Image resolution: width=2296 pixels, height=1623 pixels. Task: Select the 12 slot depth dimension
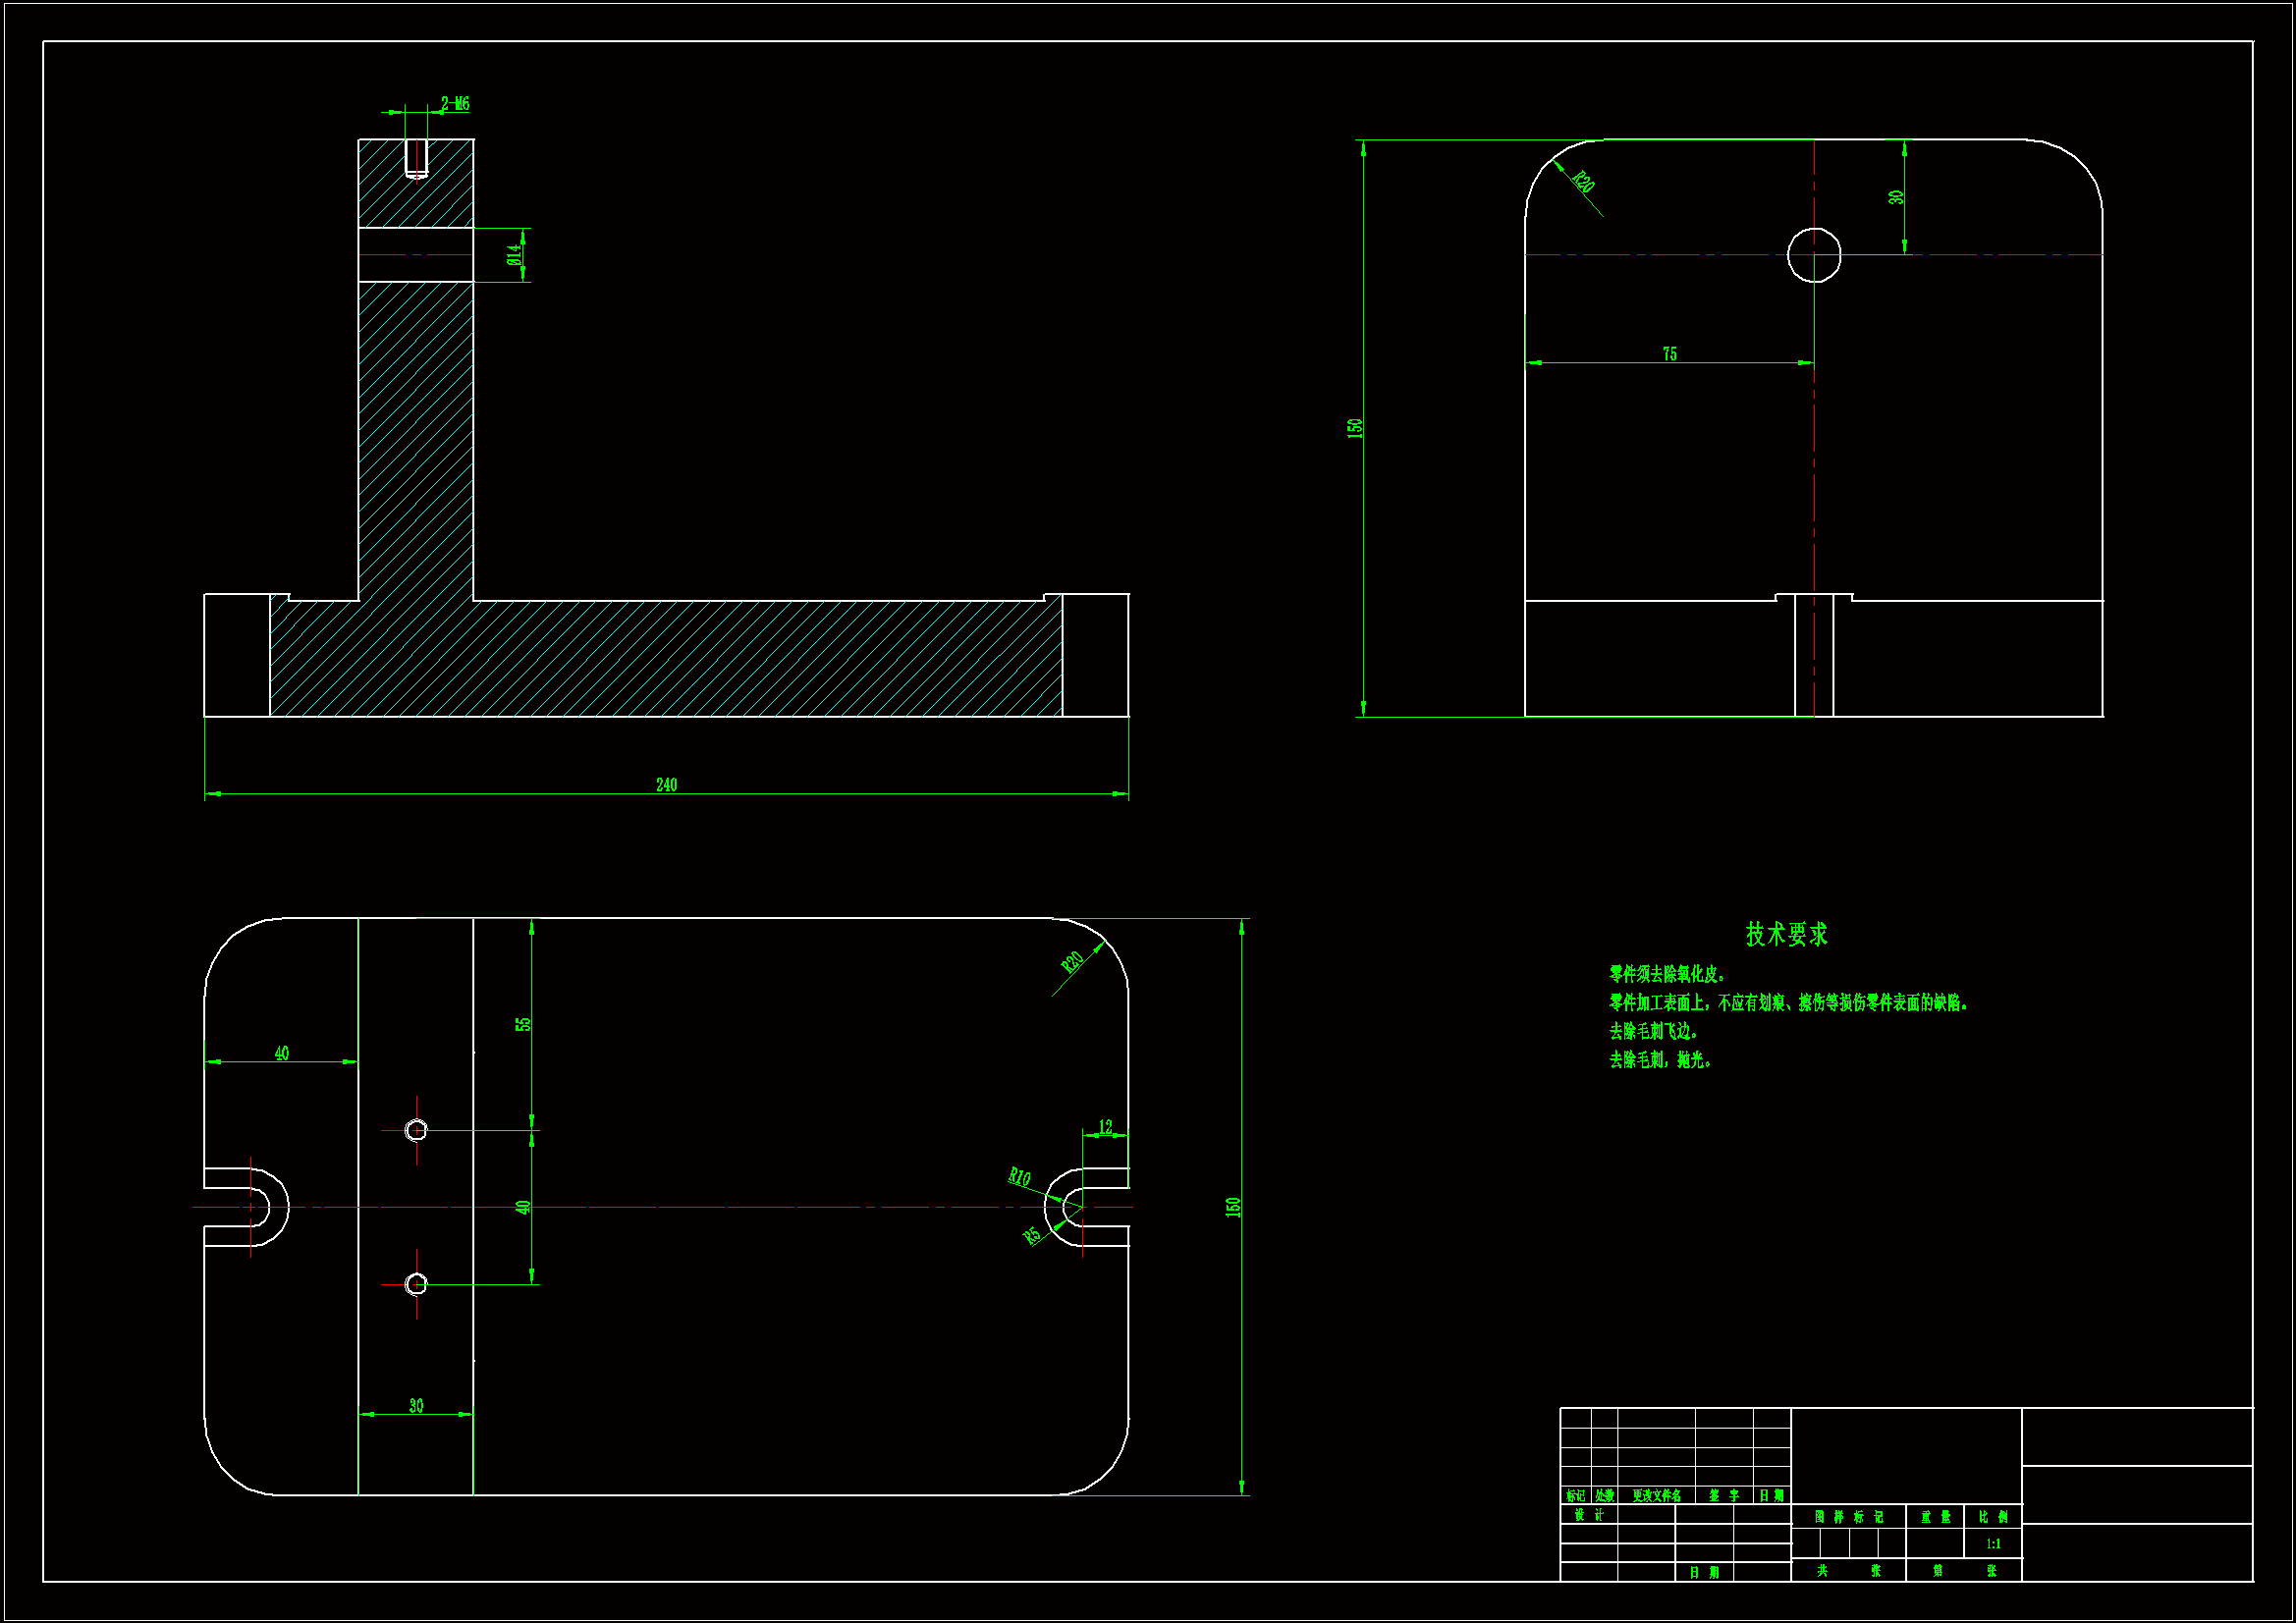click(1105, 1127)
